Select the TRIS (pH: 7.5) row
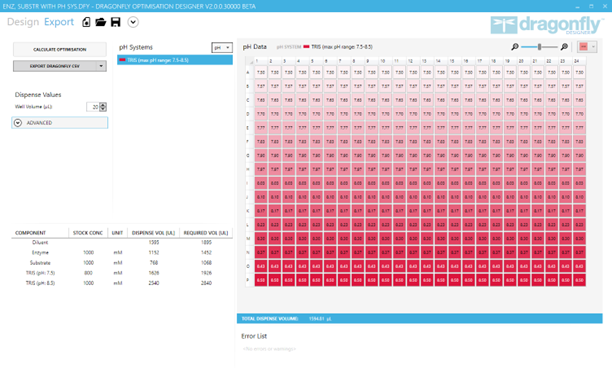612x368 pixels. [x=122, y=273]
